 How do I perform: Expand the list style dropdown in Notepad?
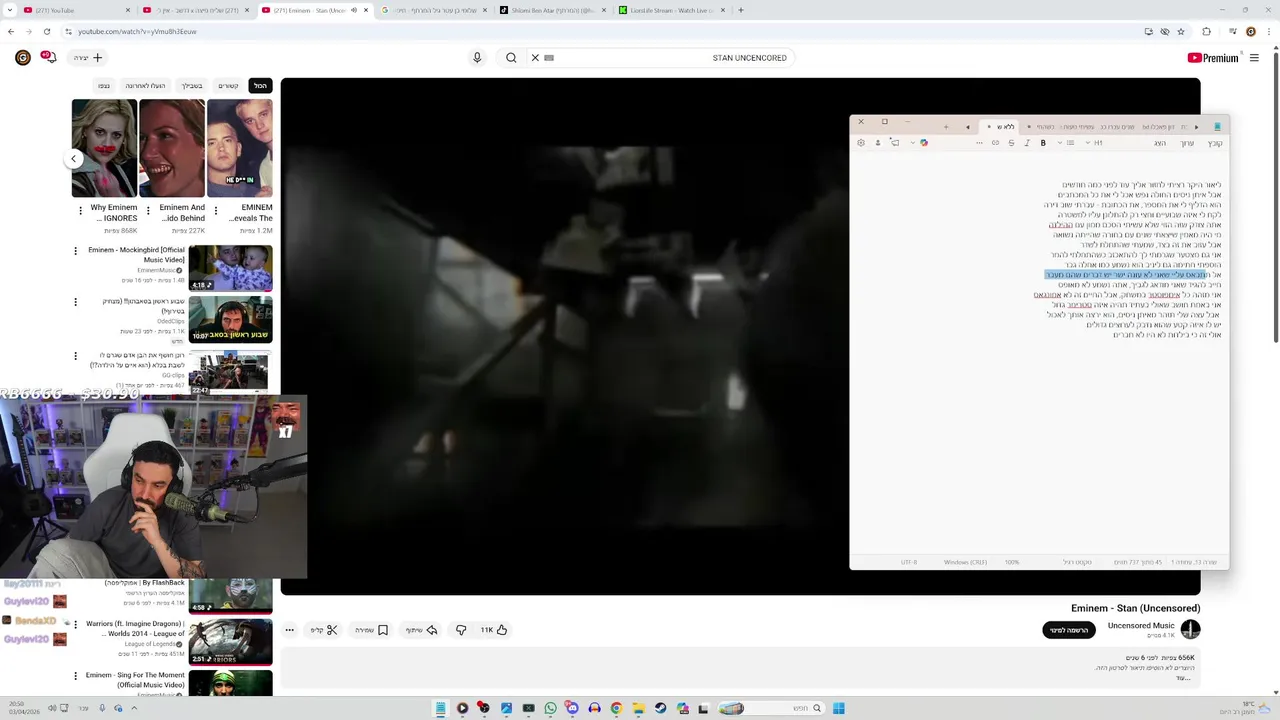1059,143
